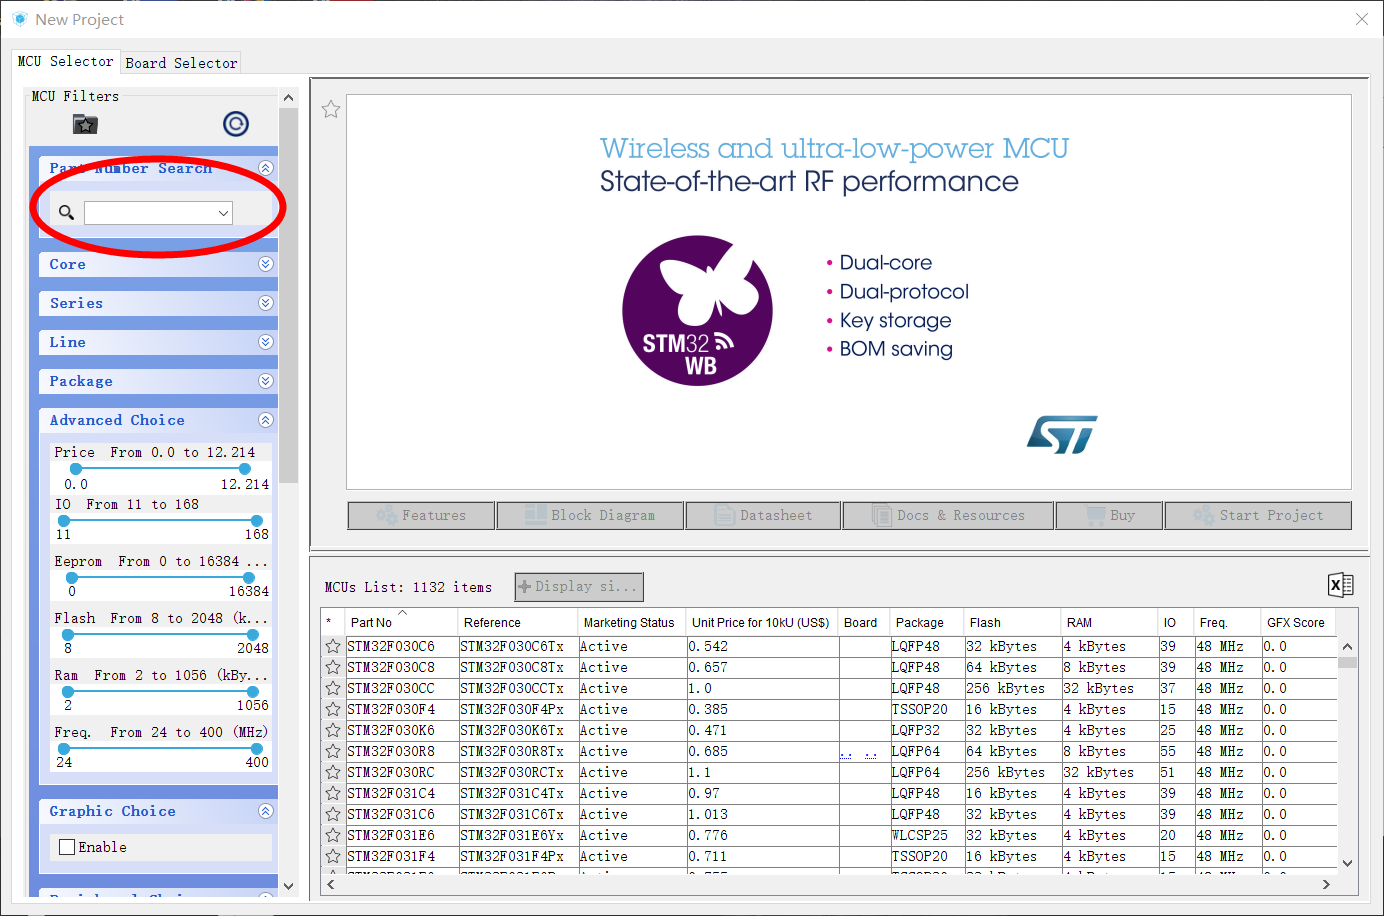Sort by the Reference column header
Viewport: 1384px width, 916px height.
518,622
